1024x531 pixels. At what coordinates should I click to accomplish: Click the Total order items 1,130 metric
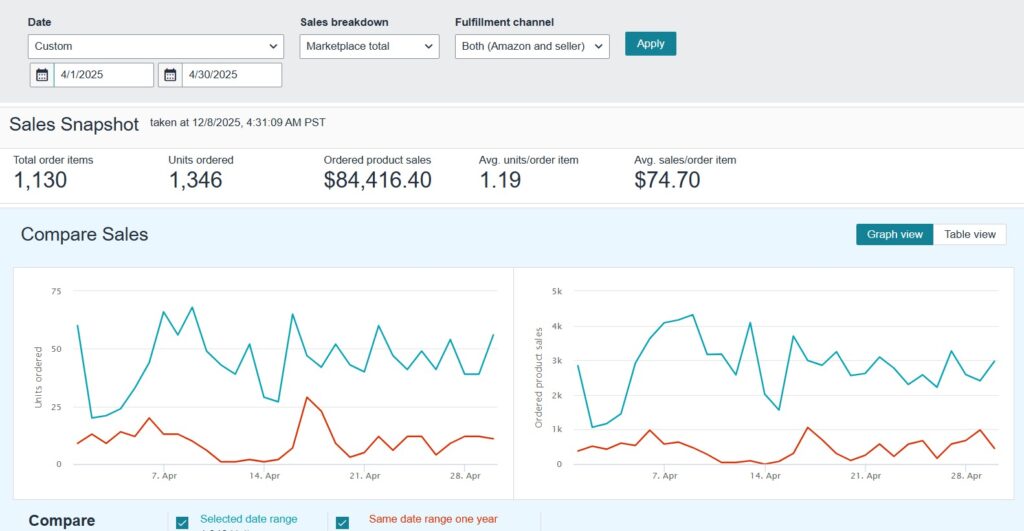(x=40, y=180)
